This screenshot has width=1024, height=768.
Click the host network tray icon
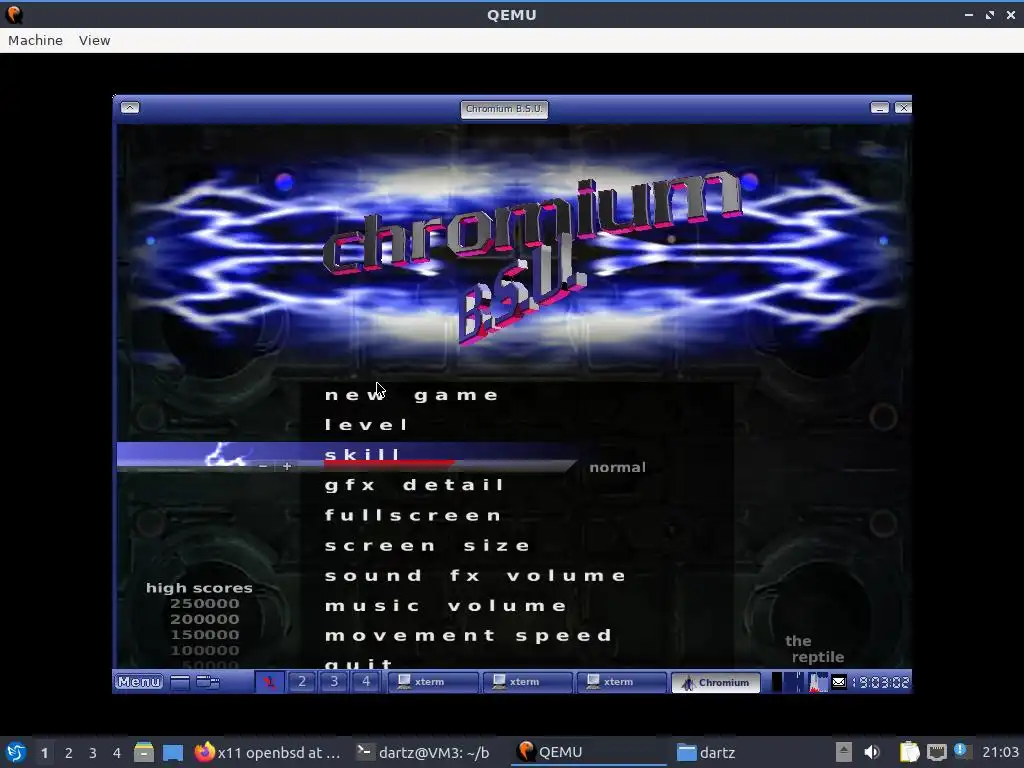tap(936, 752)
